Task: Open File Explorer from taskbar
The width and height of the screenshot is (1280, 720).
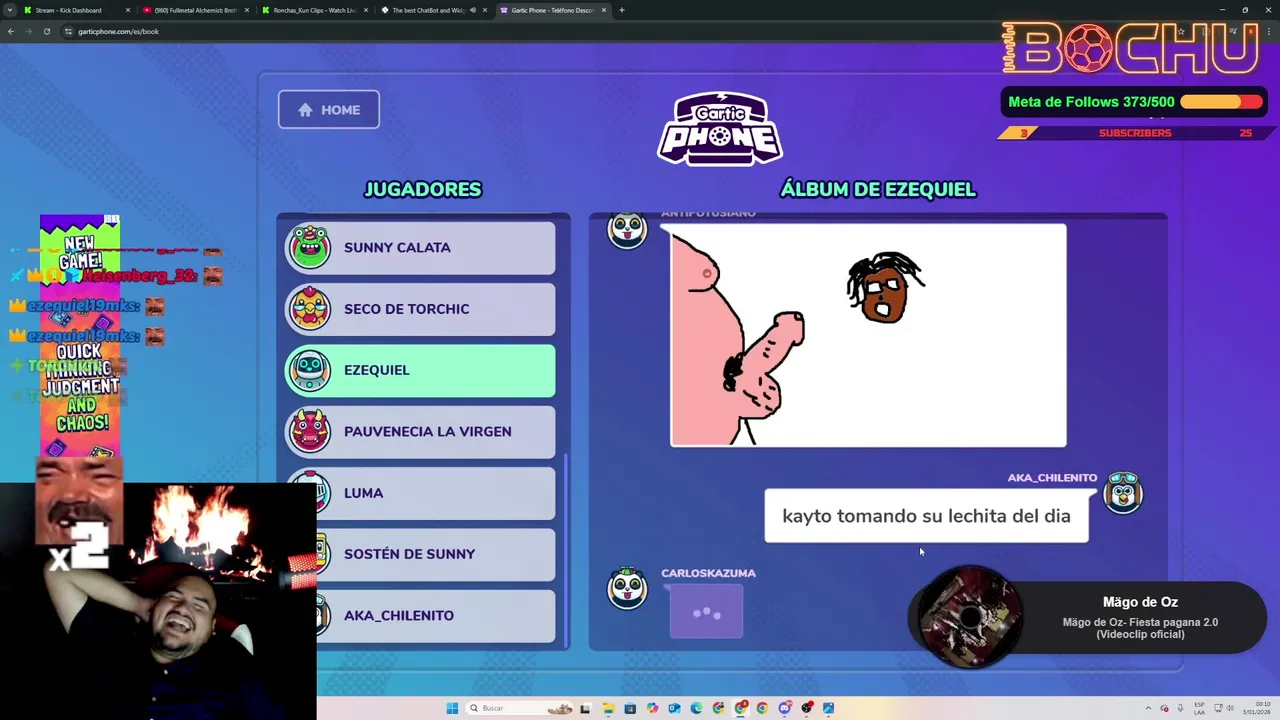Action: tap(608, 708)
